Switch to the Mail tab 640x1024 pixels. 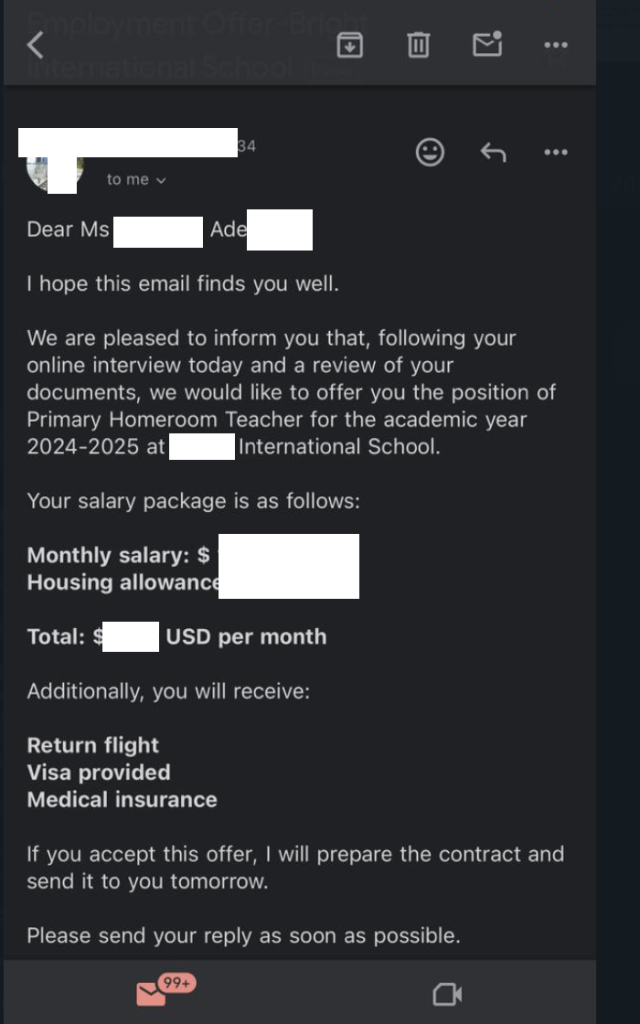pos(151,993)
